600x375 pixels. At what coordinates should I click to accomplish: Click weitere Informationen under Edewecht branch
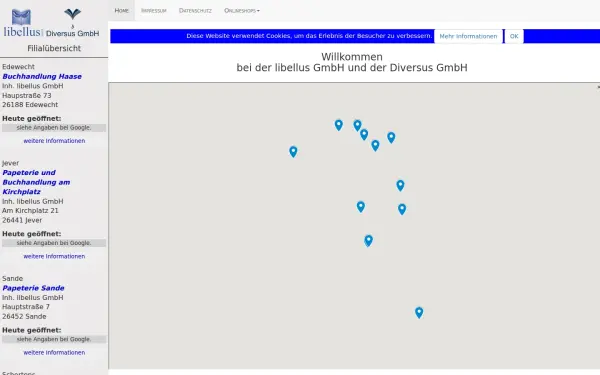click(54, 141)
